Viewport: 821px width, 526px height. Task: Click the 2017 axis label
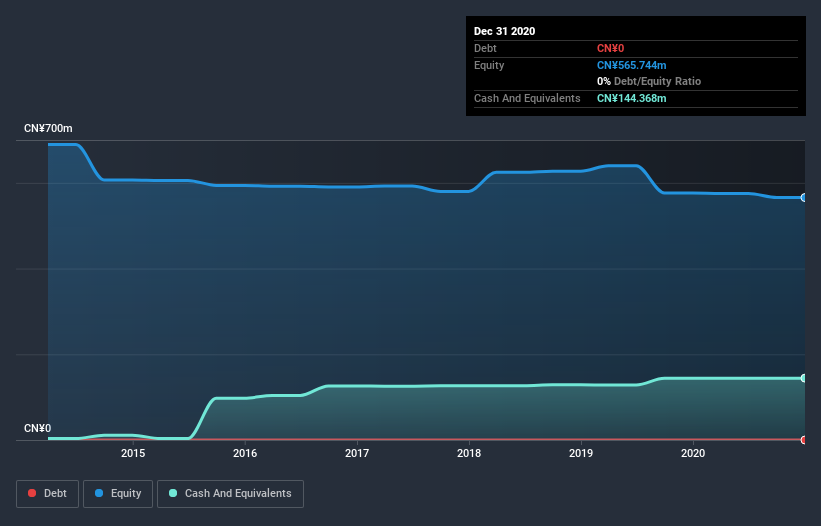(x=357, y=453)
